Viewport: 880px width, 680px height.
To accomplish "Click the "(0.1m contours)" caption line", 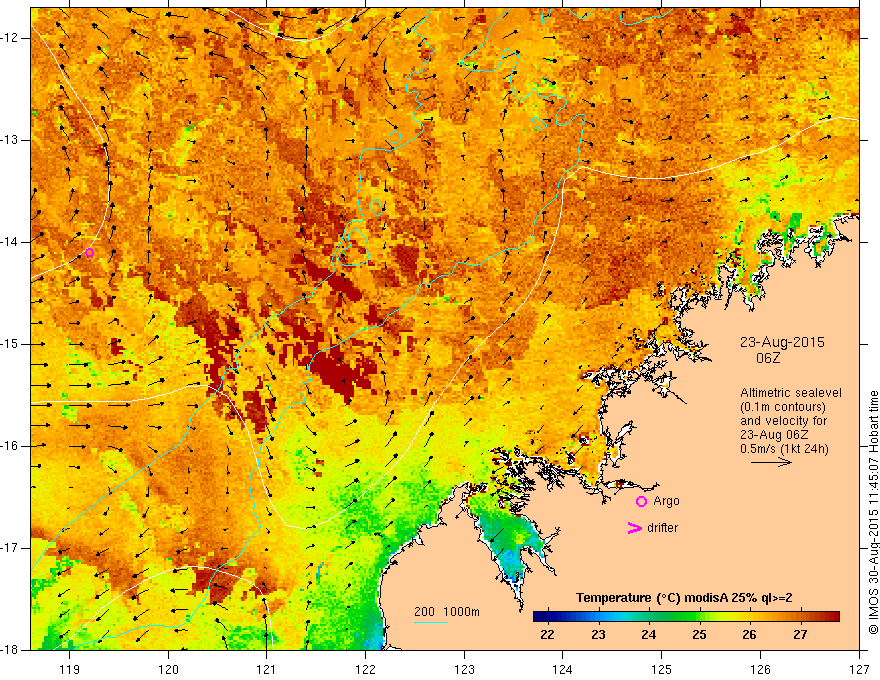I will [x=783, y=407].
